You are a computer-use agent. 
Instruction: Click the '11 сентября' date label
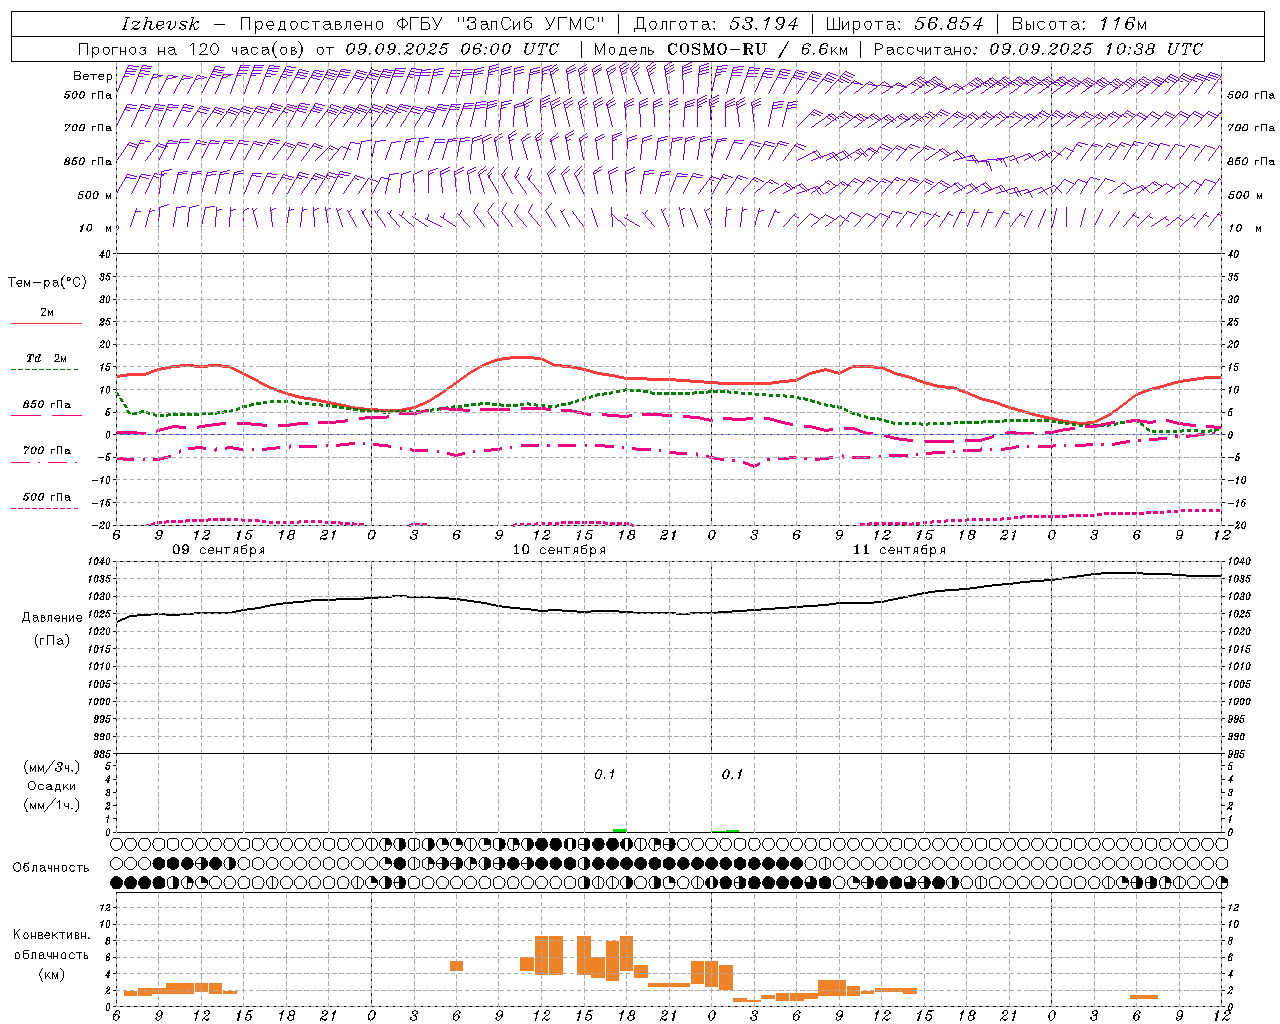(x=899, y=550)
